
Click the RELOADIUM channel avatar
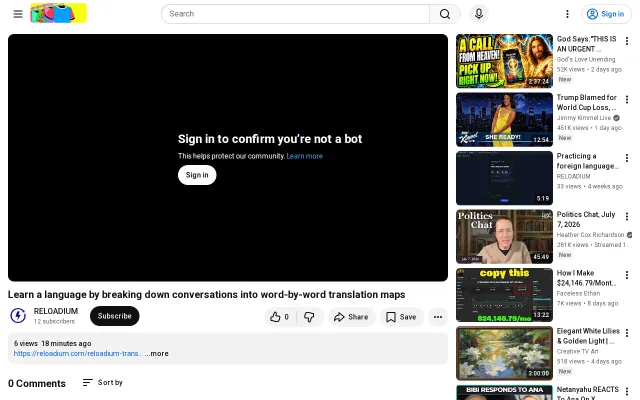pyautogui.click(x=18, y=316)
